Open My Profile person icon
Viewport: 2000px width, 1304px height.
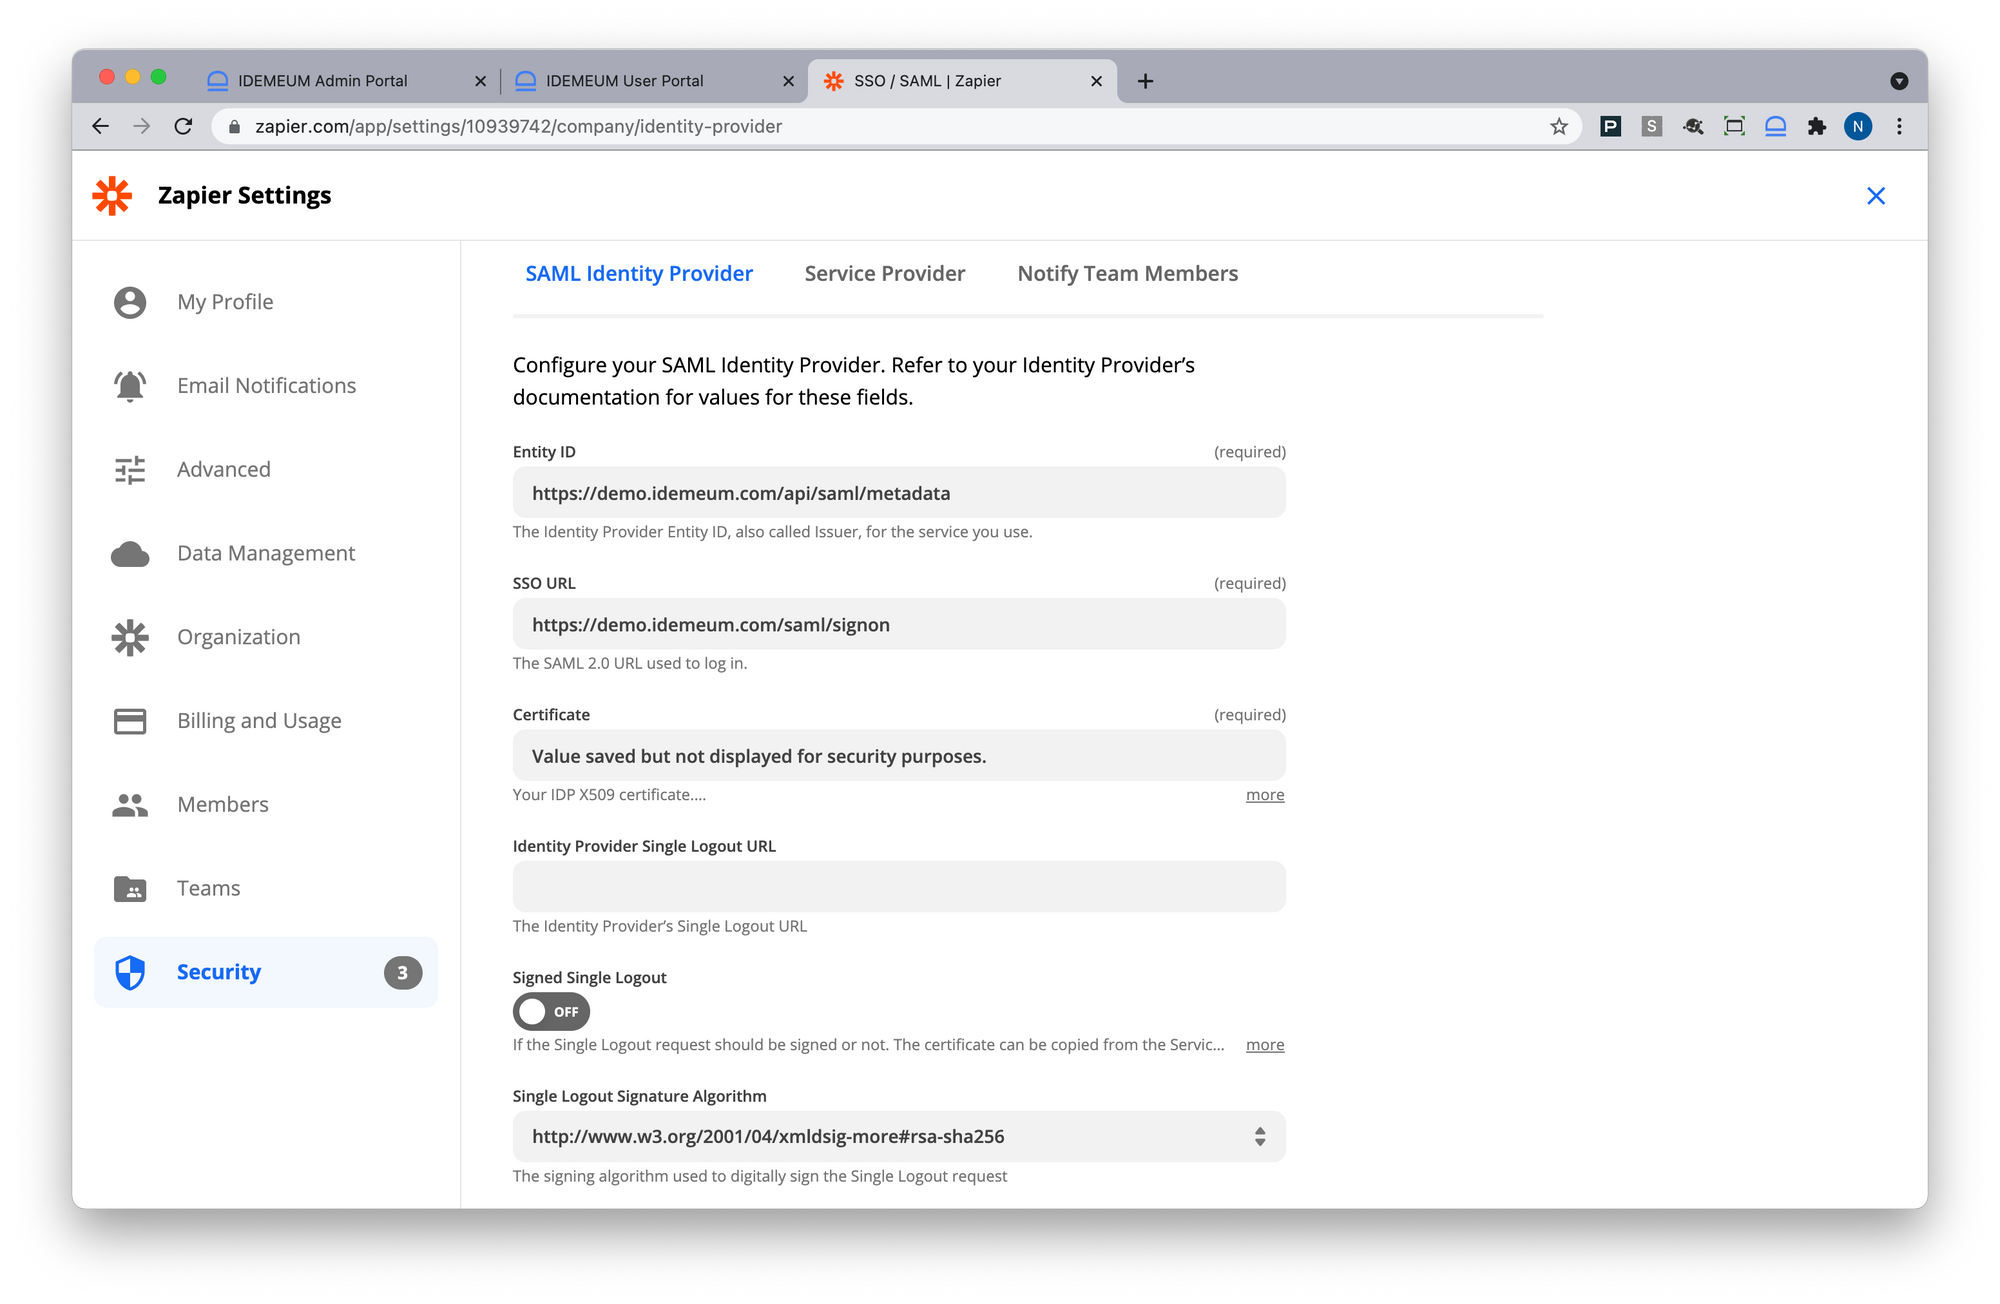coord(130,302)
